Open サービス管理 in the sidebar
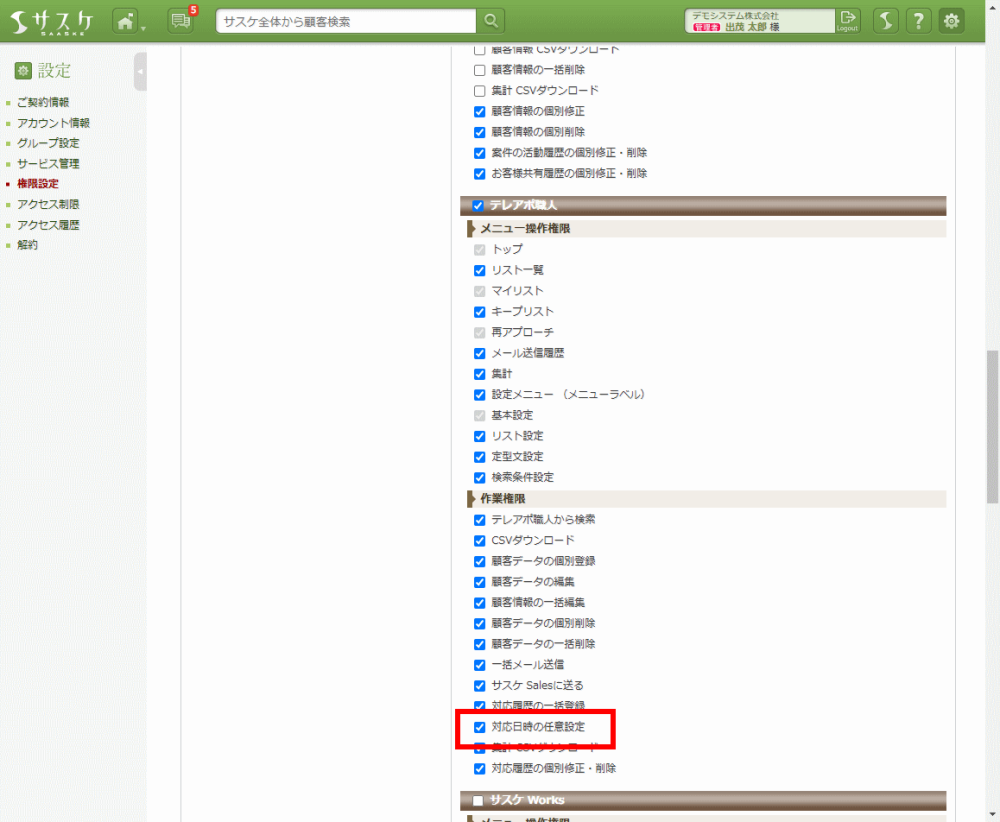The width and height of the screenshot is (1000, 822). 48,163
